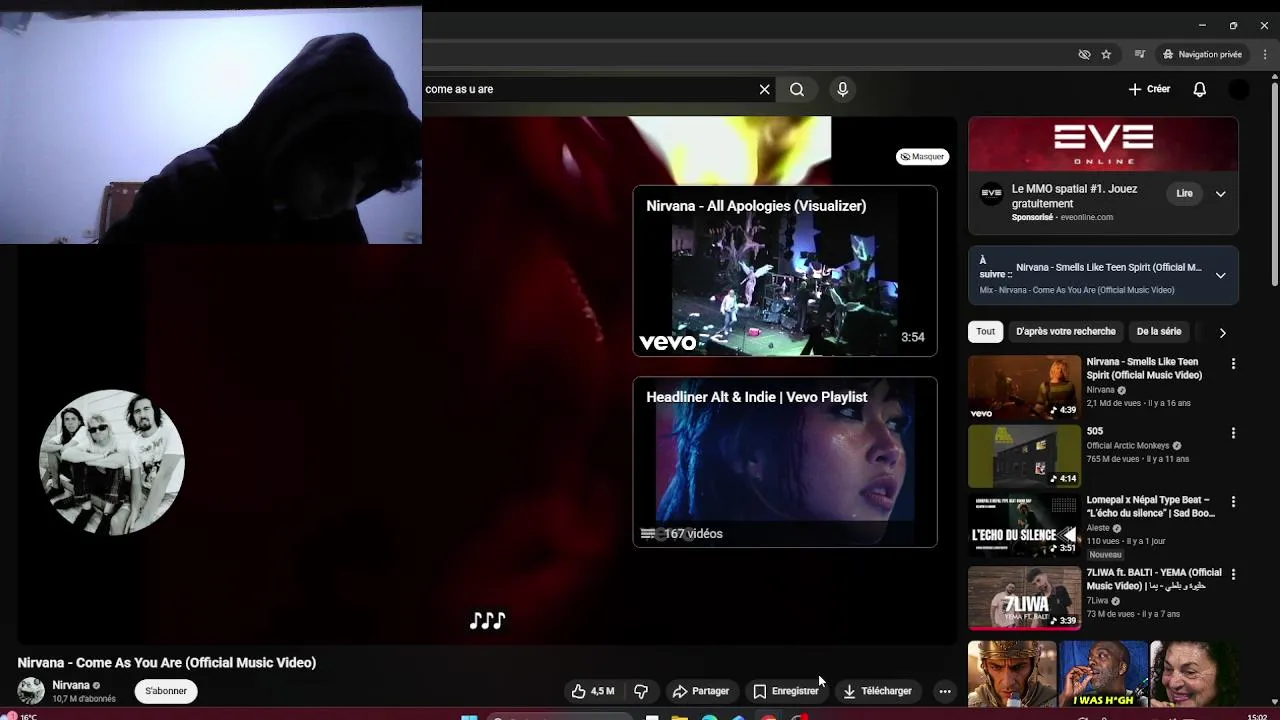Subscribe with the S'abonner button
Image resolution: width=1280 pixels, height=720 pixels.
166,691
